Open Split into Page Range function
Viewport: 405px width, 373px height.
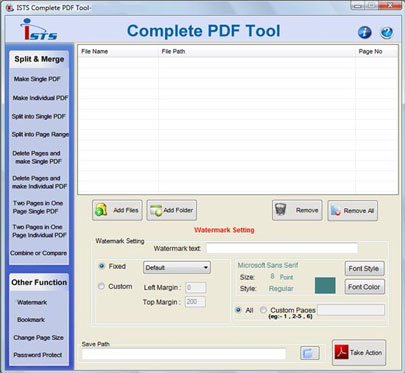click(40, 134)
